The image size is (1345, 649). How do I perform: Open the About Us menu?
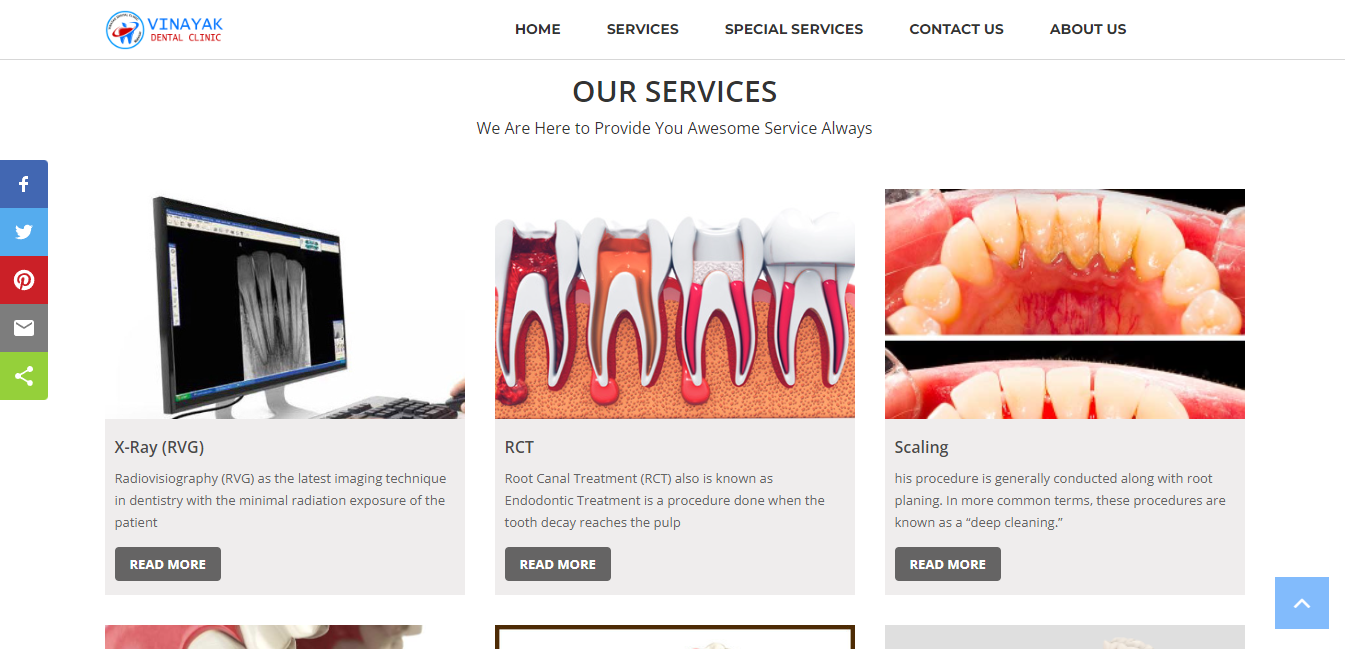click(x=1088, y=29)
